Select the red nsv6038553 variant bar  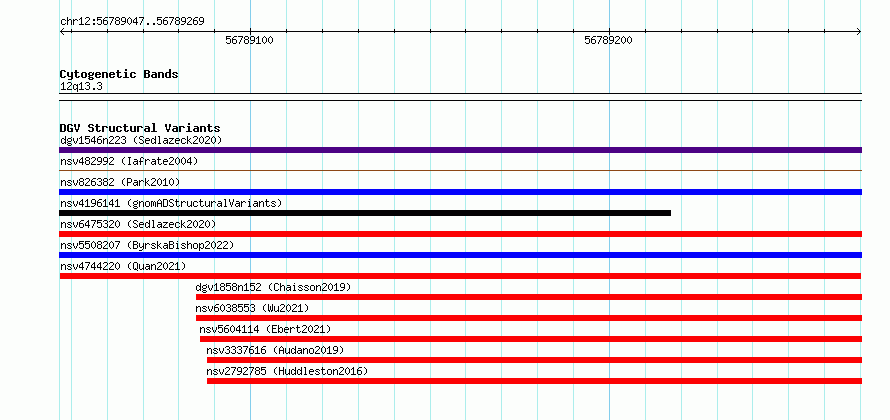point(529,318)
